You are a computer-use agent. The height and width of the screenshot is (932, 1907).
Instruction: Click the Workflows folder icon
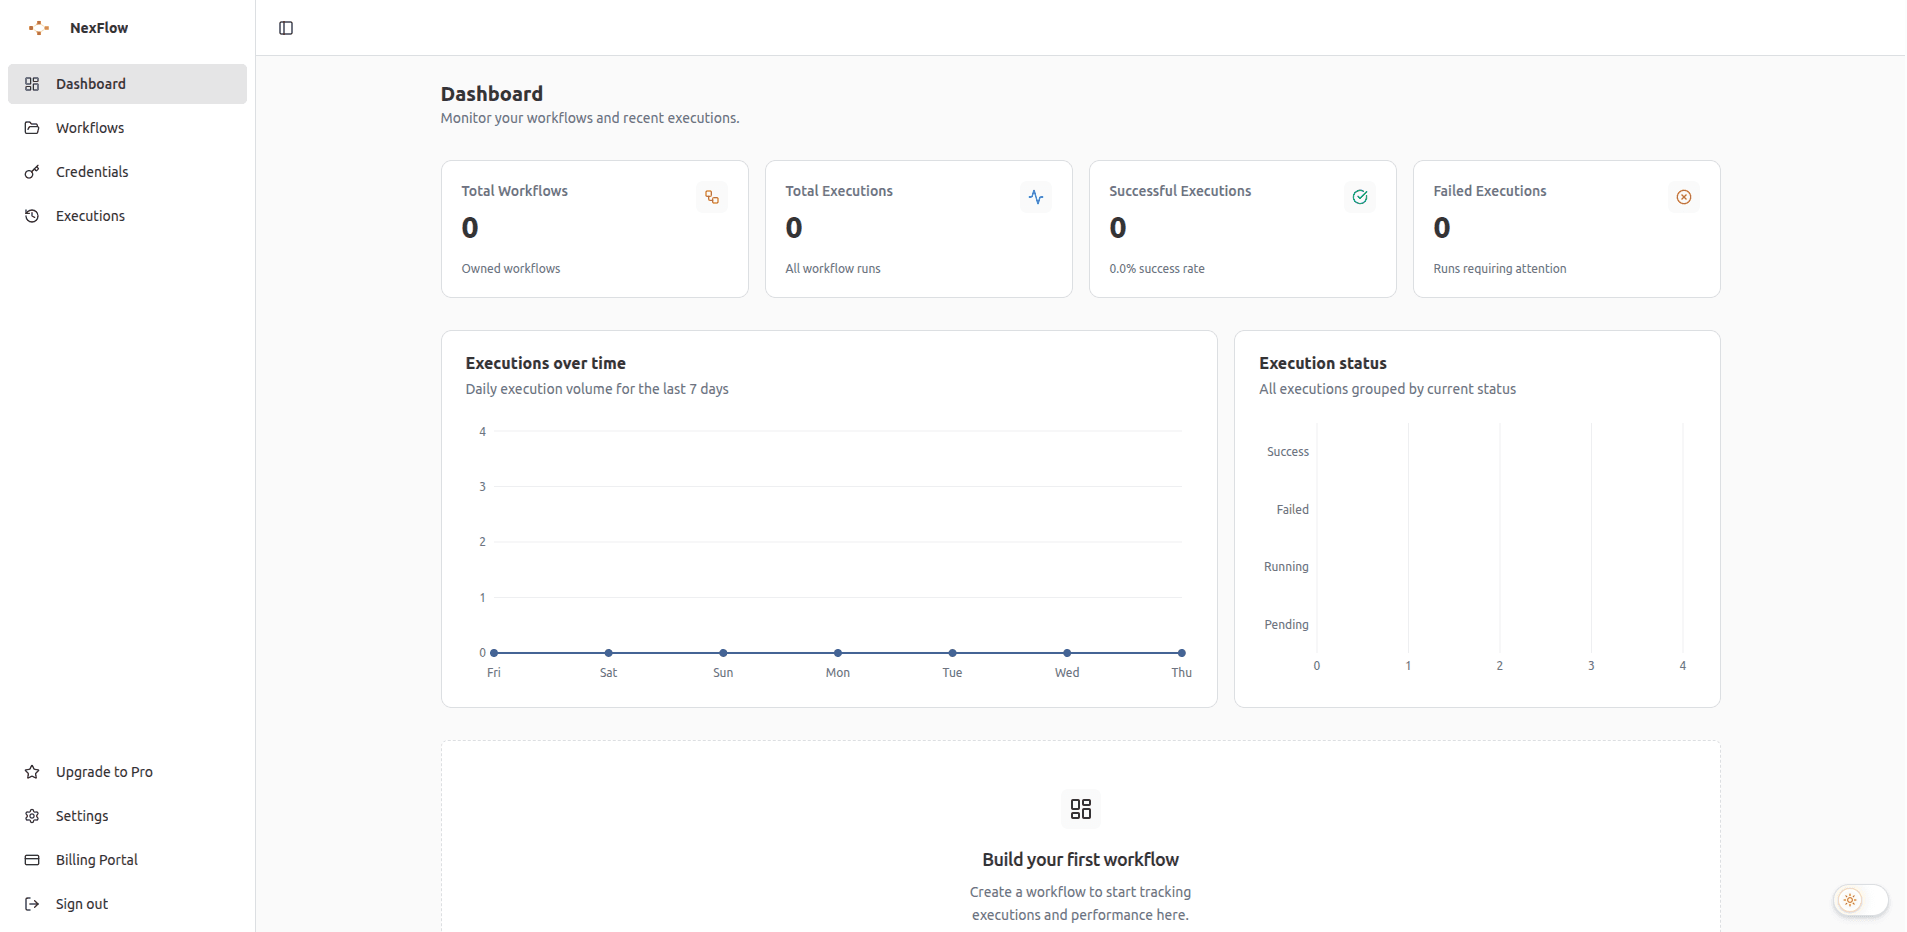[x=32, y=128]
